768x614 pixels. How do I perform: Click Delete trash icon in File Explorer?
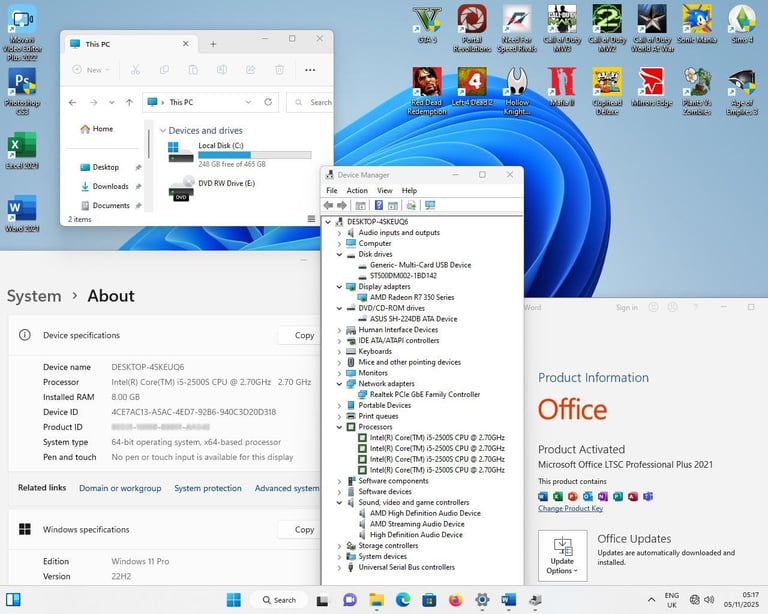pos(280,70)
